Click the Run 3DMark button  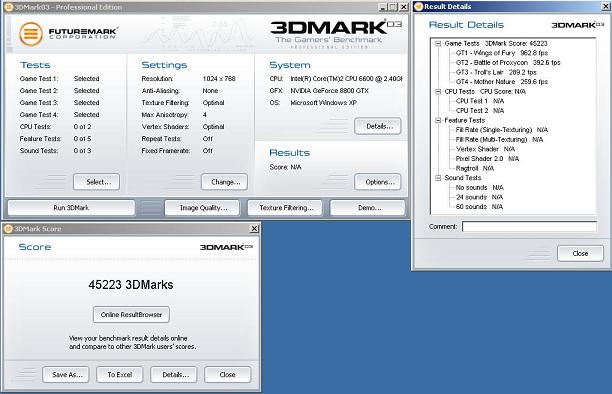pyautogui.click(x=71, y=208)
